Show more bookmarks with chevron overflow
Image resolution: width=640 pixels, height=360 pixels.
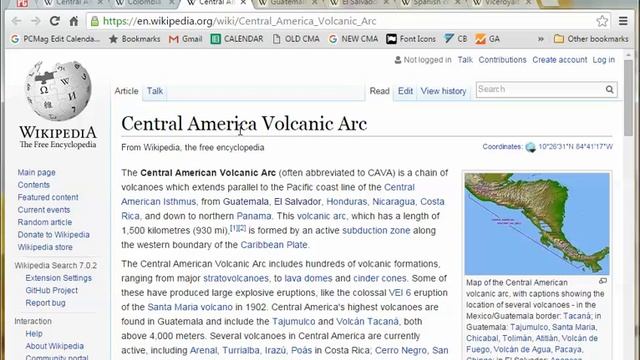[x=541, y=39]
